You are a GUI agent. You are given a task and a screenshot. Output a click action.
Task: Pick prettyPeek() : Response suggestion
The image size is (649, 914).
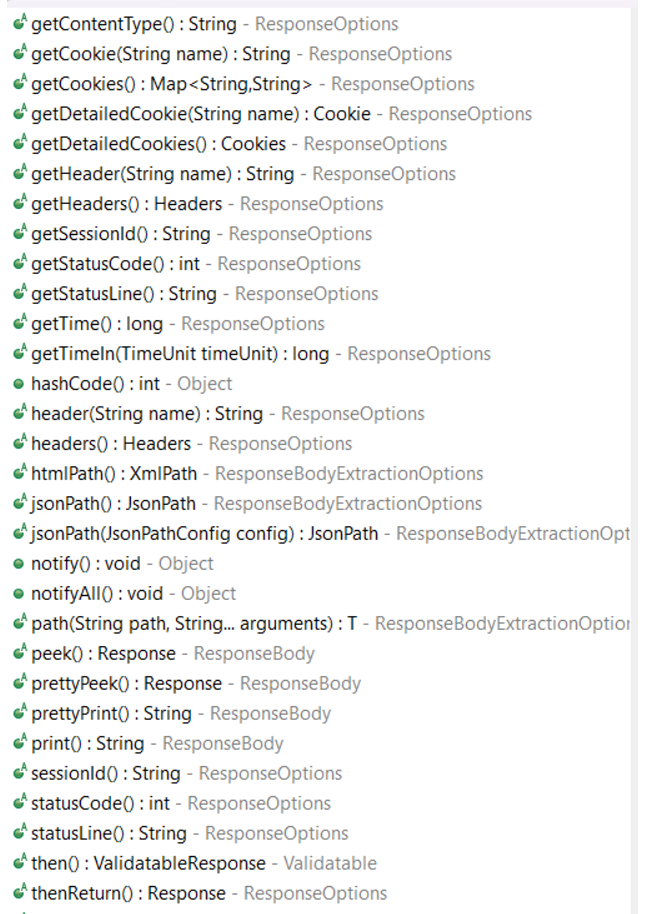click(x=321, y=683)
